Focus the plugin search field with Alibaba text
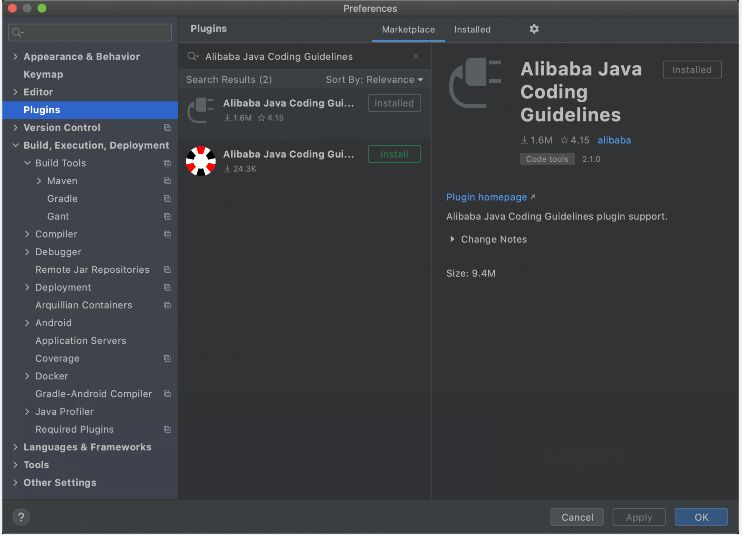 tap(305, 57)
